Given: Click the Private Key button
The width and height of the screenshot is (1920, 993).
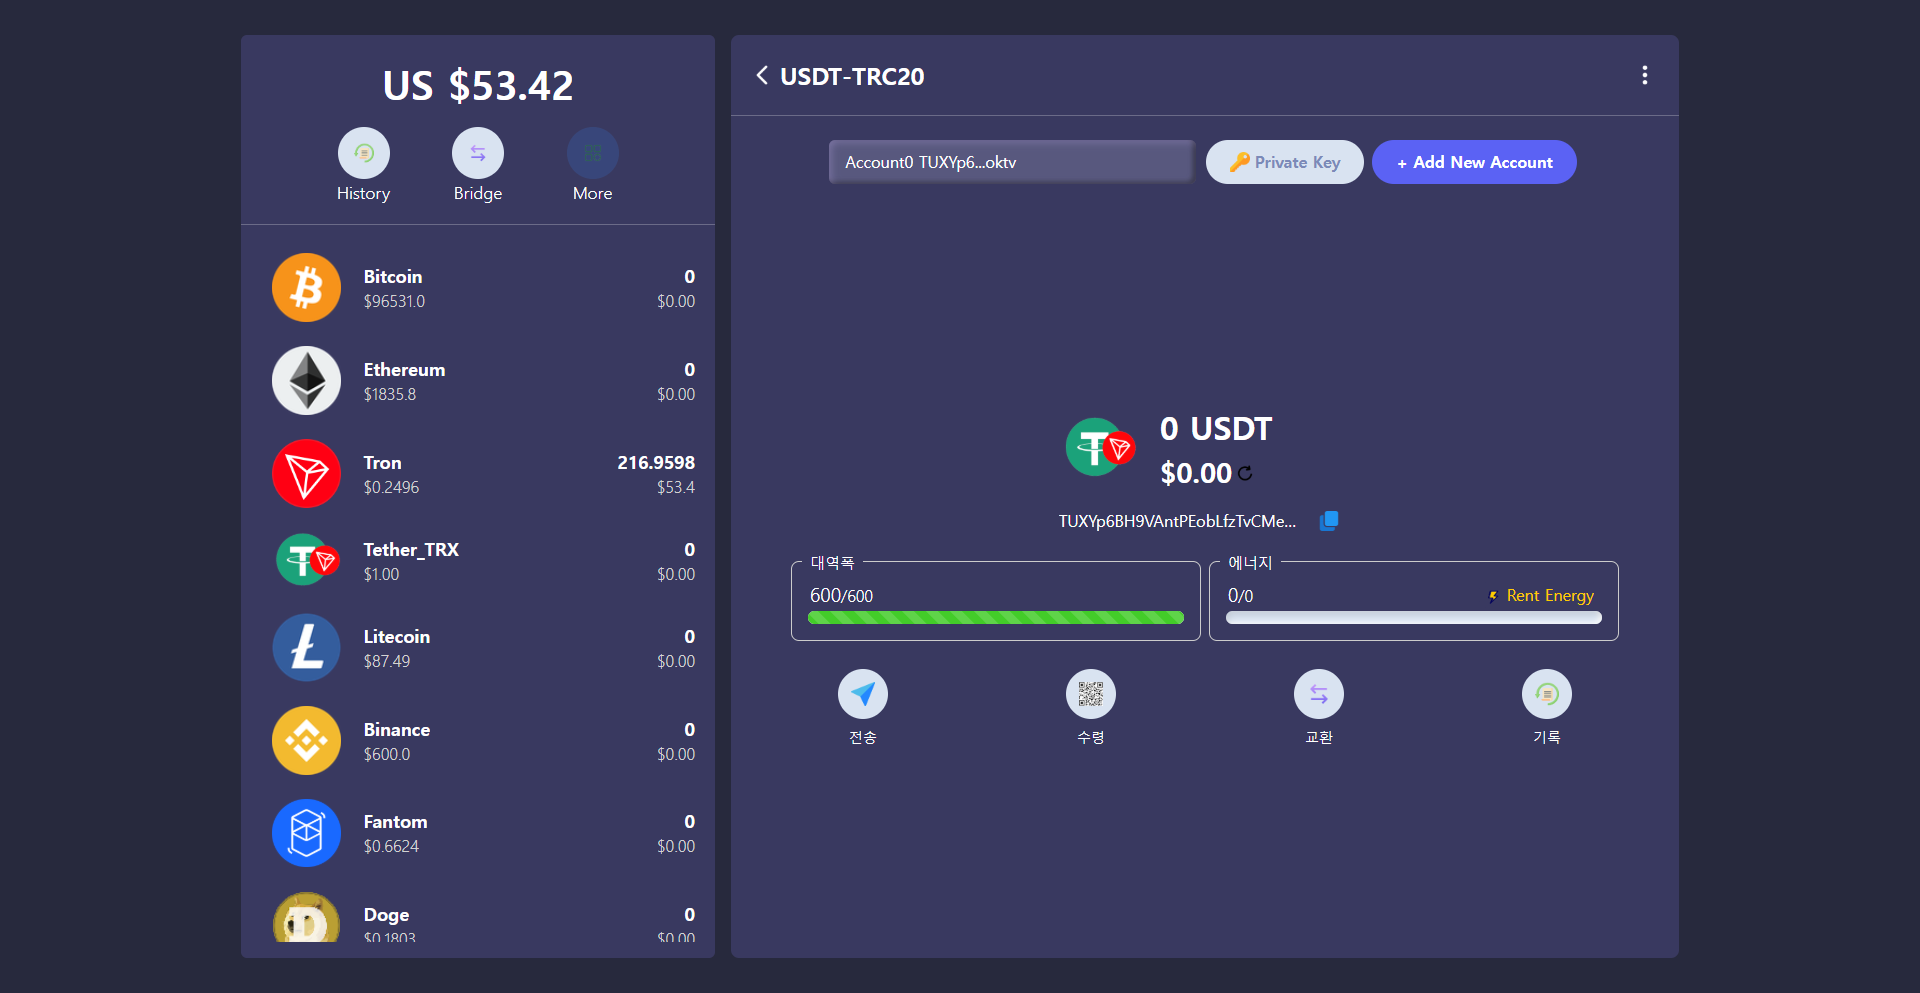Looking at the screenshot, I should (x=1285, y=162).
